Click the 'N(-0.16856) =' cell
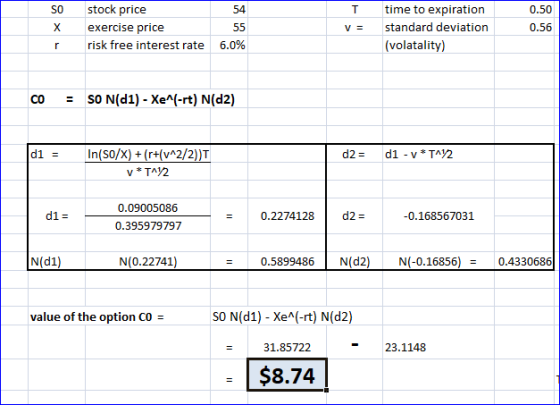 (438, 262)
